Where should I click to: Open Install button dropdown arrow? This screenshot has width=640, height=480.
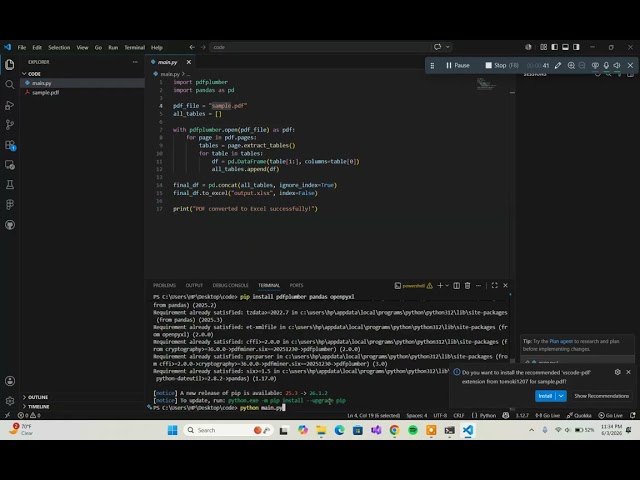[x=561, y=396]
